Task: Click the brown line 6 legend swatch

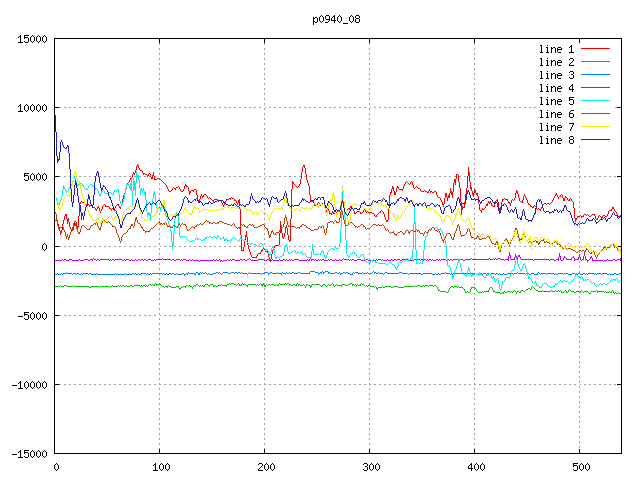Action: 596,114
